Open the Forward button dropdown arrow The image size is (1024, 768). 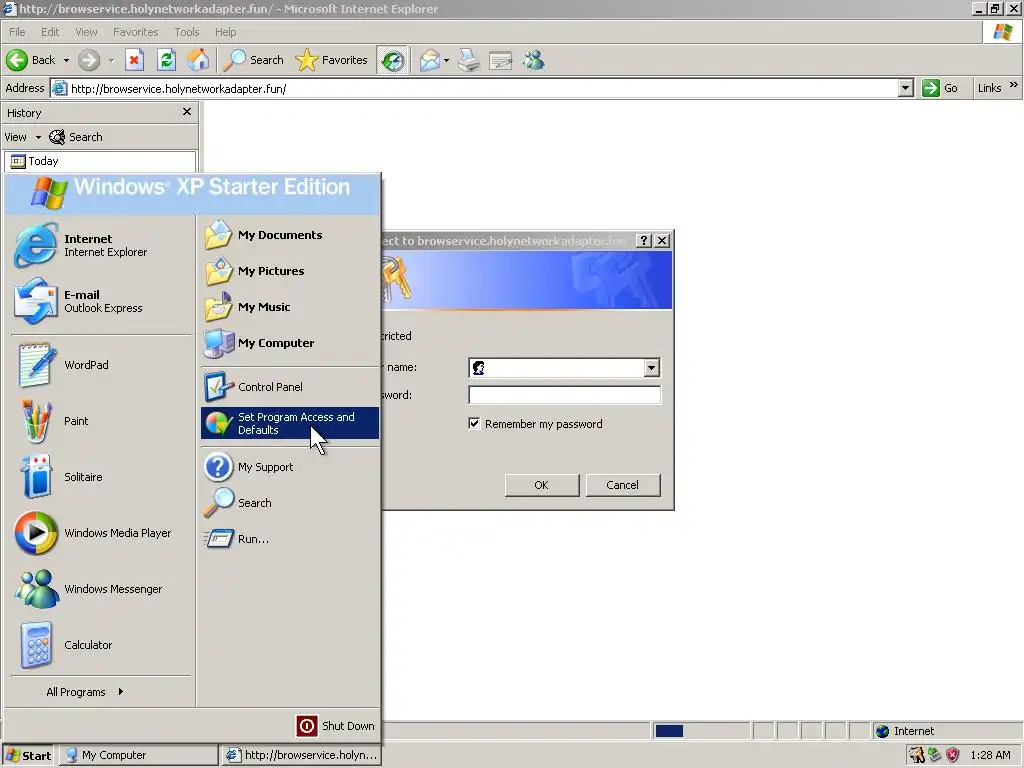pos(111,60)
